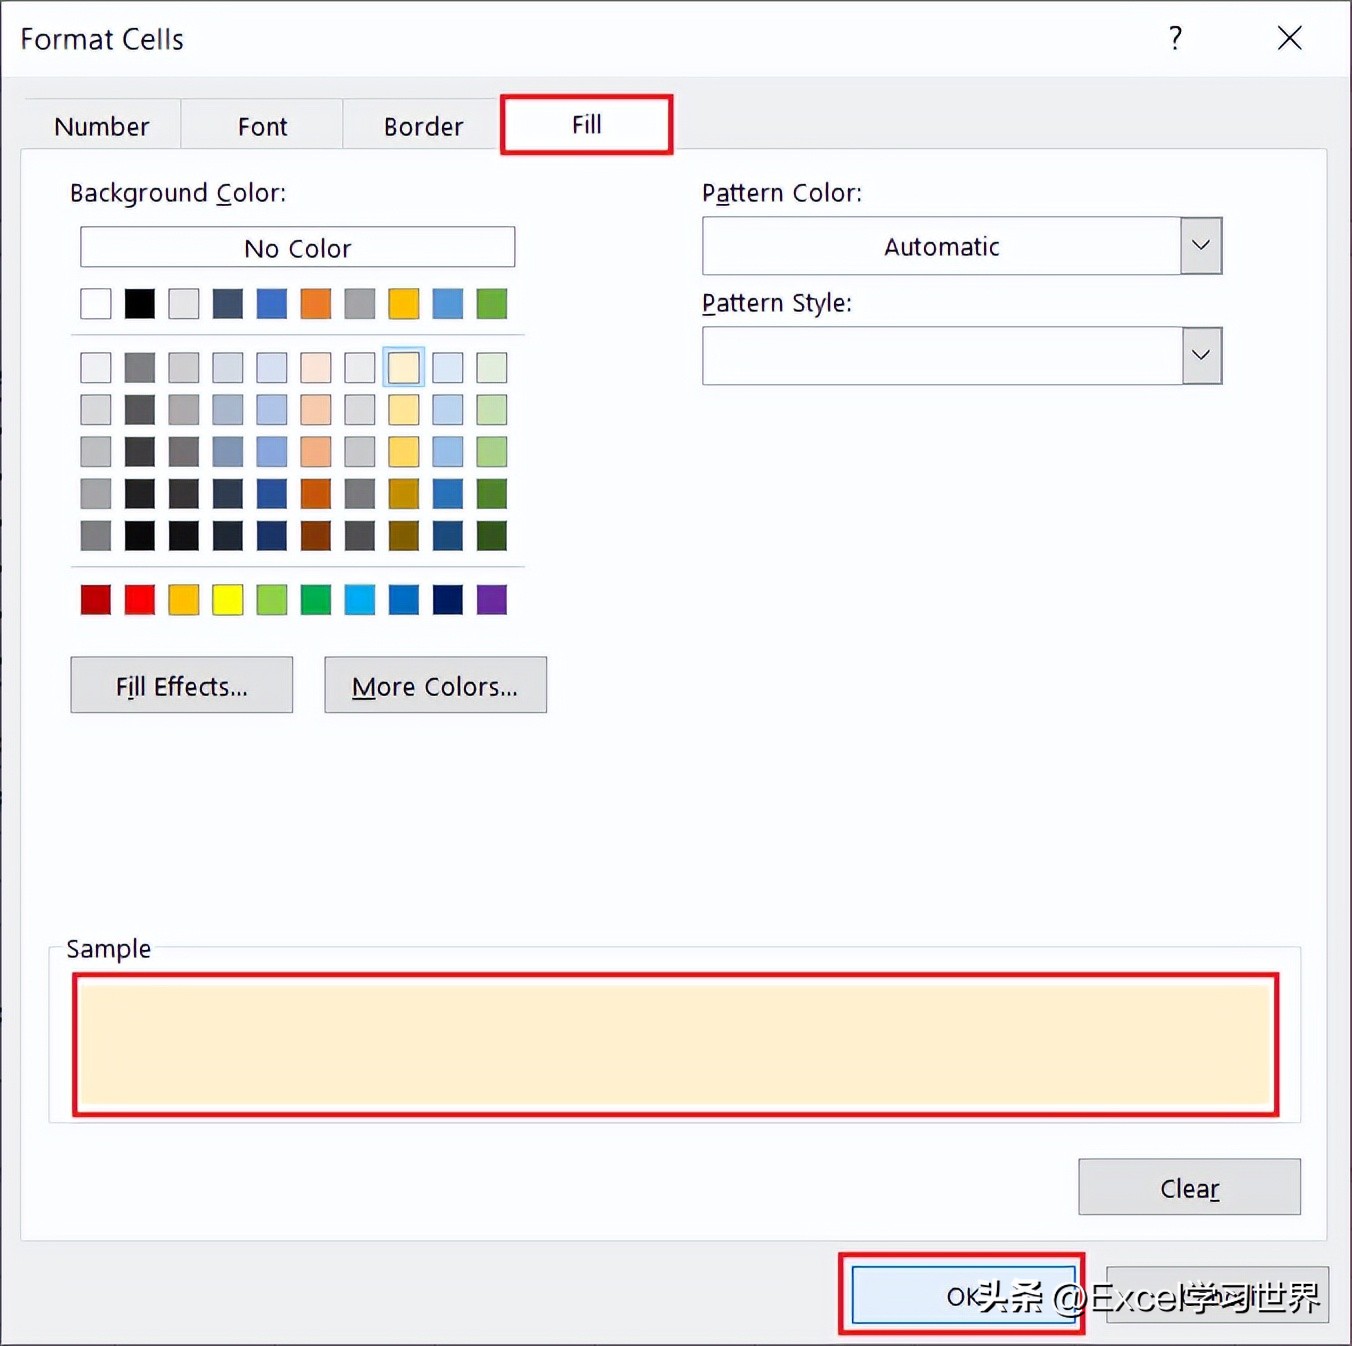Pick the lightest green tint swatch

pos(492,367)
